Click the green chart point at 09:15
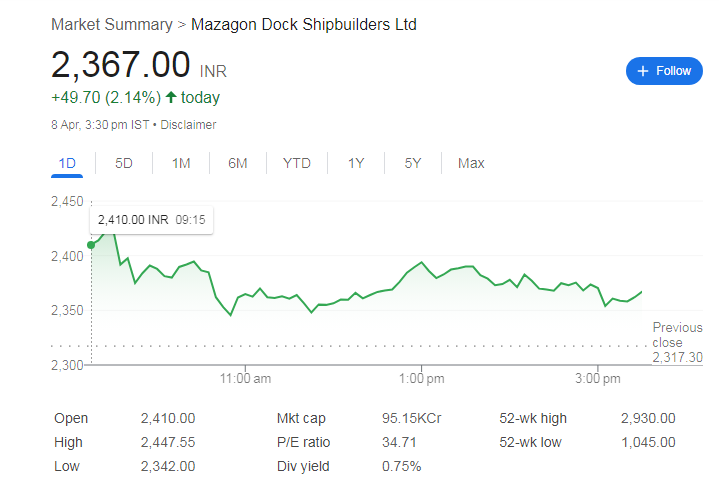The height and width of the screenshot is (490, 719). pyautogui.click(x=92, y=244)
